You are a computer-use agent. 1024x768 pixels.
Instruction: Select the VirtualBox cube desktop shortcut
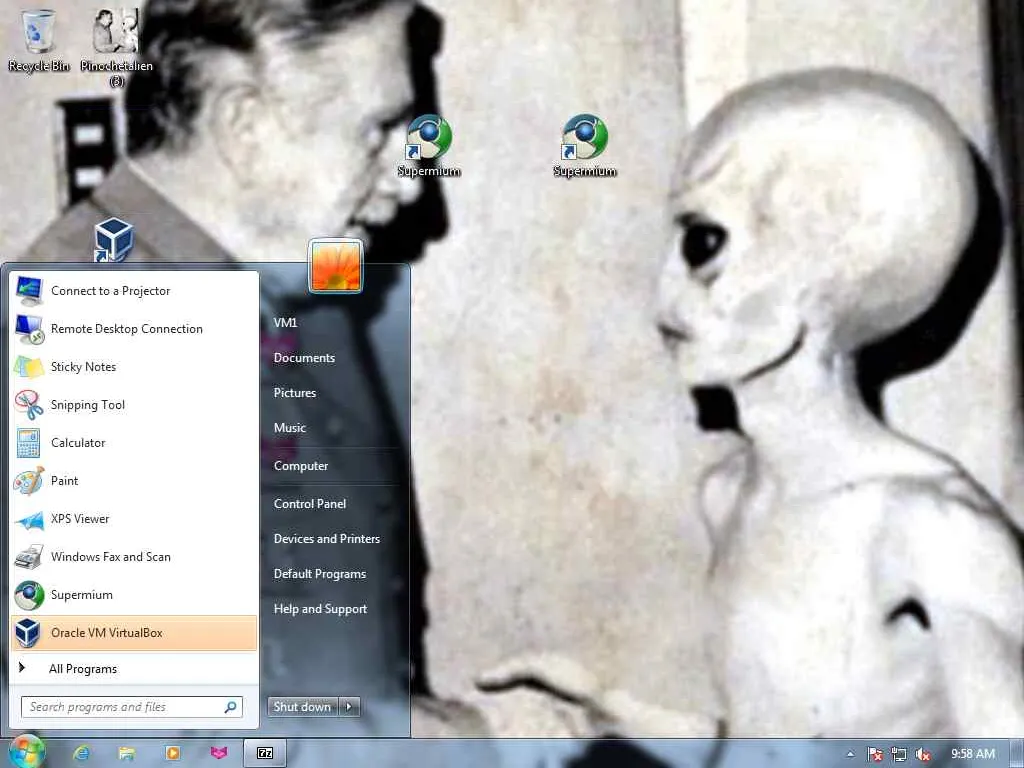(113, 240)
